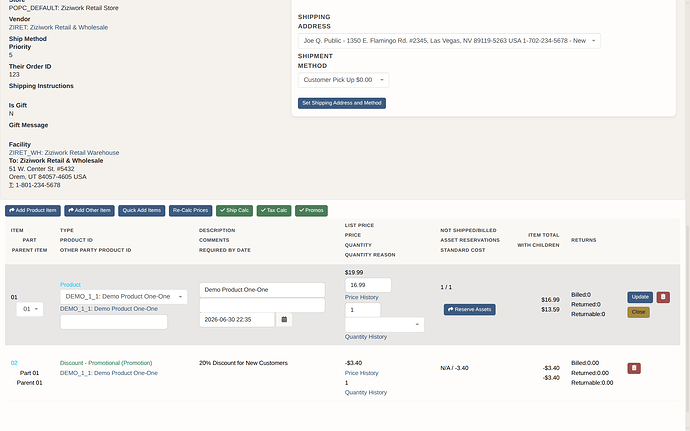Screen dimensions: 690x431
Task: Click the Update button for item 01
Action: (640, 297)
